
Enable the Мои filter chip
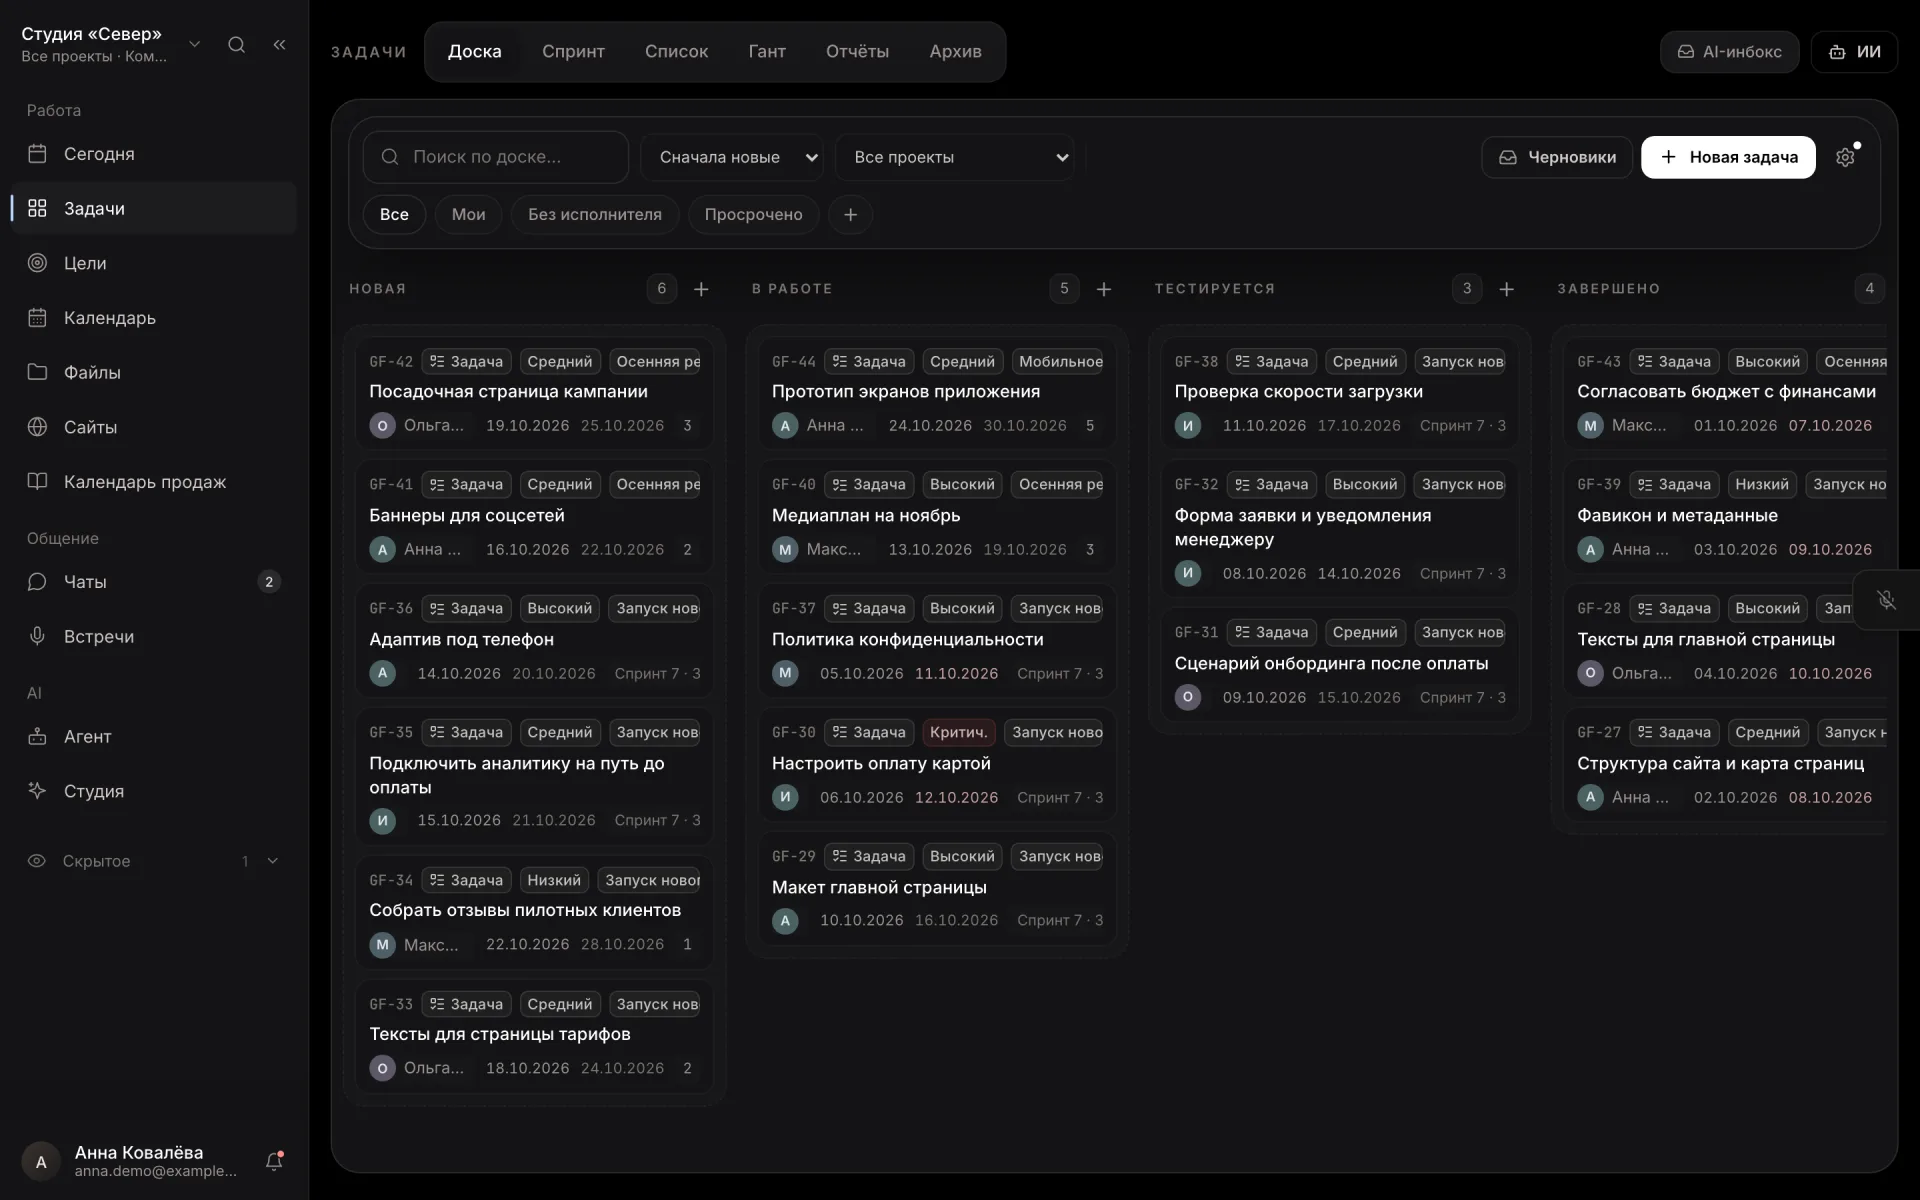tap(468, 214)
